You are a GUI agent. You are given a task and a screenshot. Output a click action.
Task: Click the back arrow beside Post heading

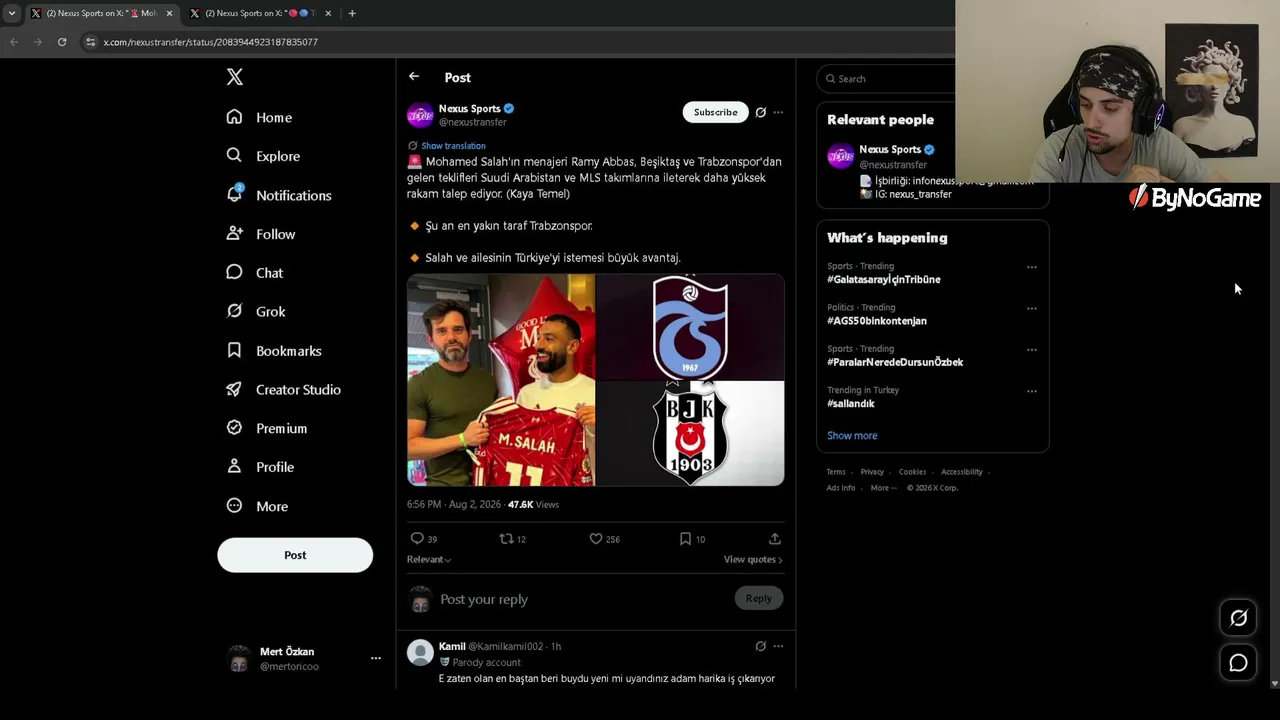[414, 77]
